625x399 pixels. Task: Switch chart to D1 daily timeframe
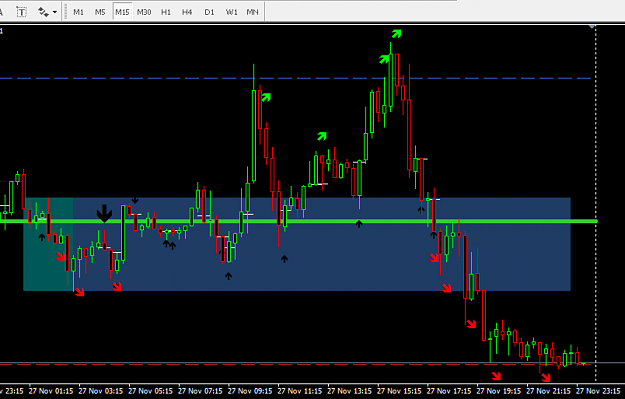[209, 12]
